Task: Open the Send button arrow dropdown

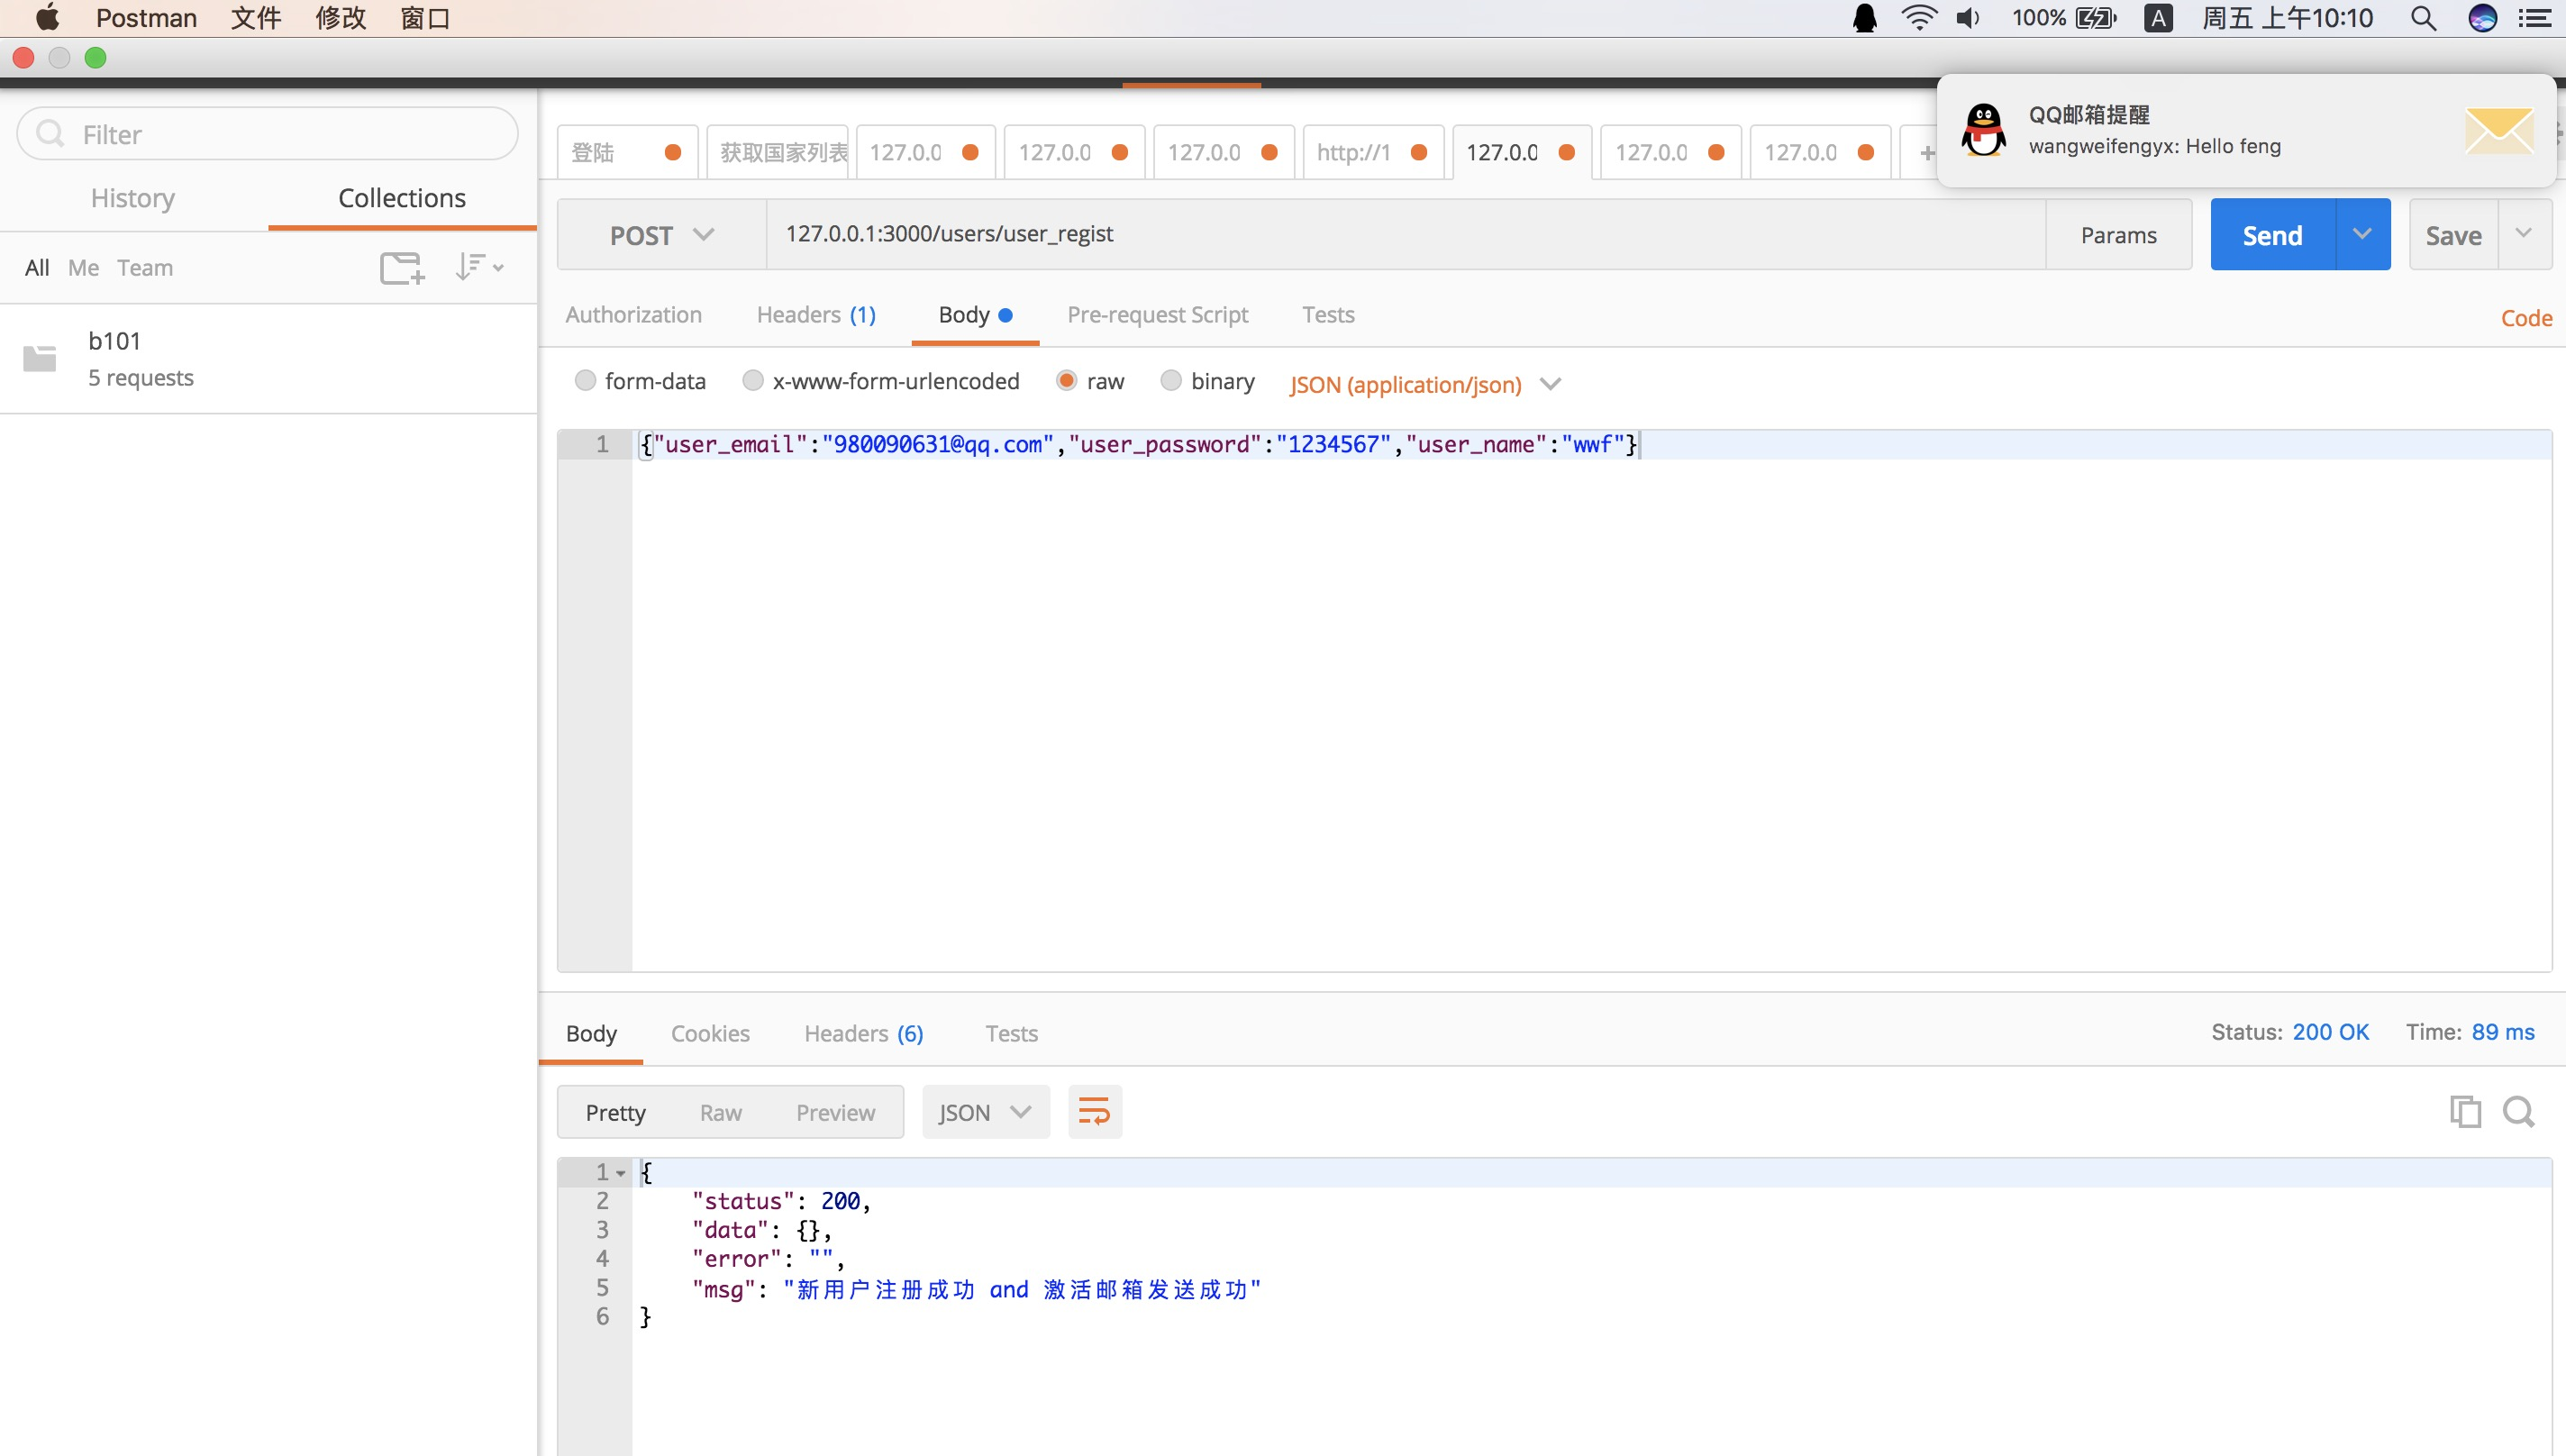Action: (2362, 234)
